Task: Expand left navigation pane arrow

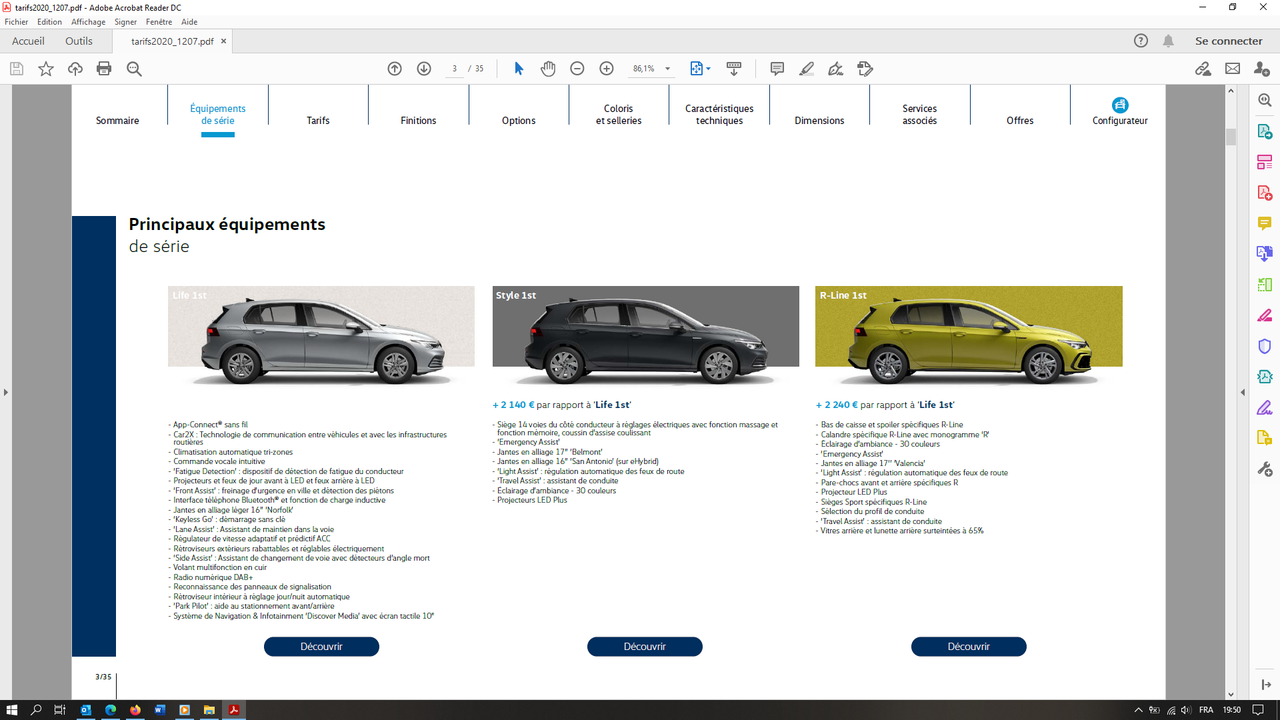Action: (5, 392)
